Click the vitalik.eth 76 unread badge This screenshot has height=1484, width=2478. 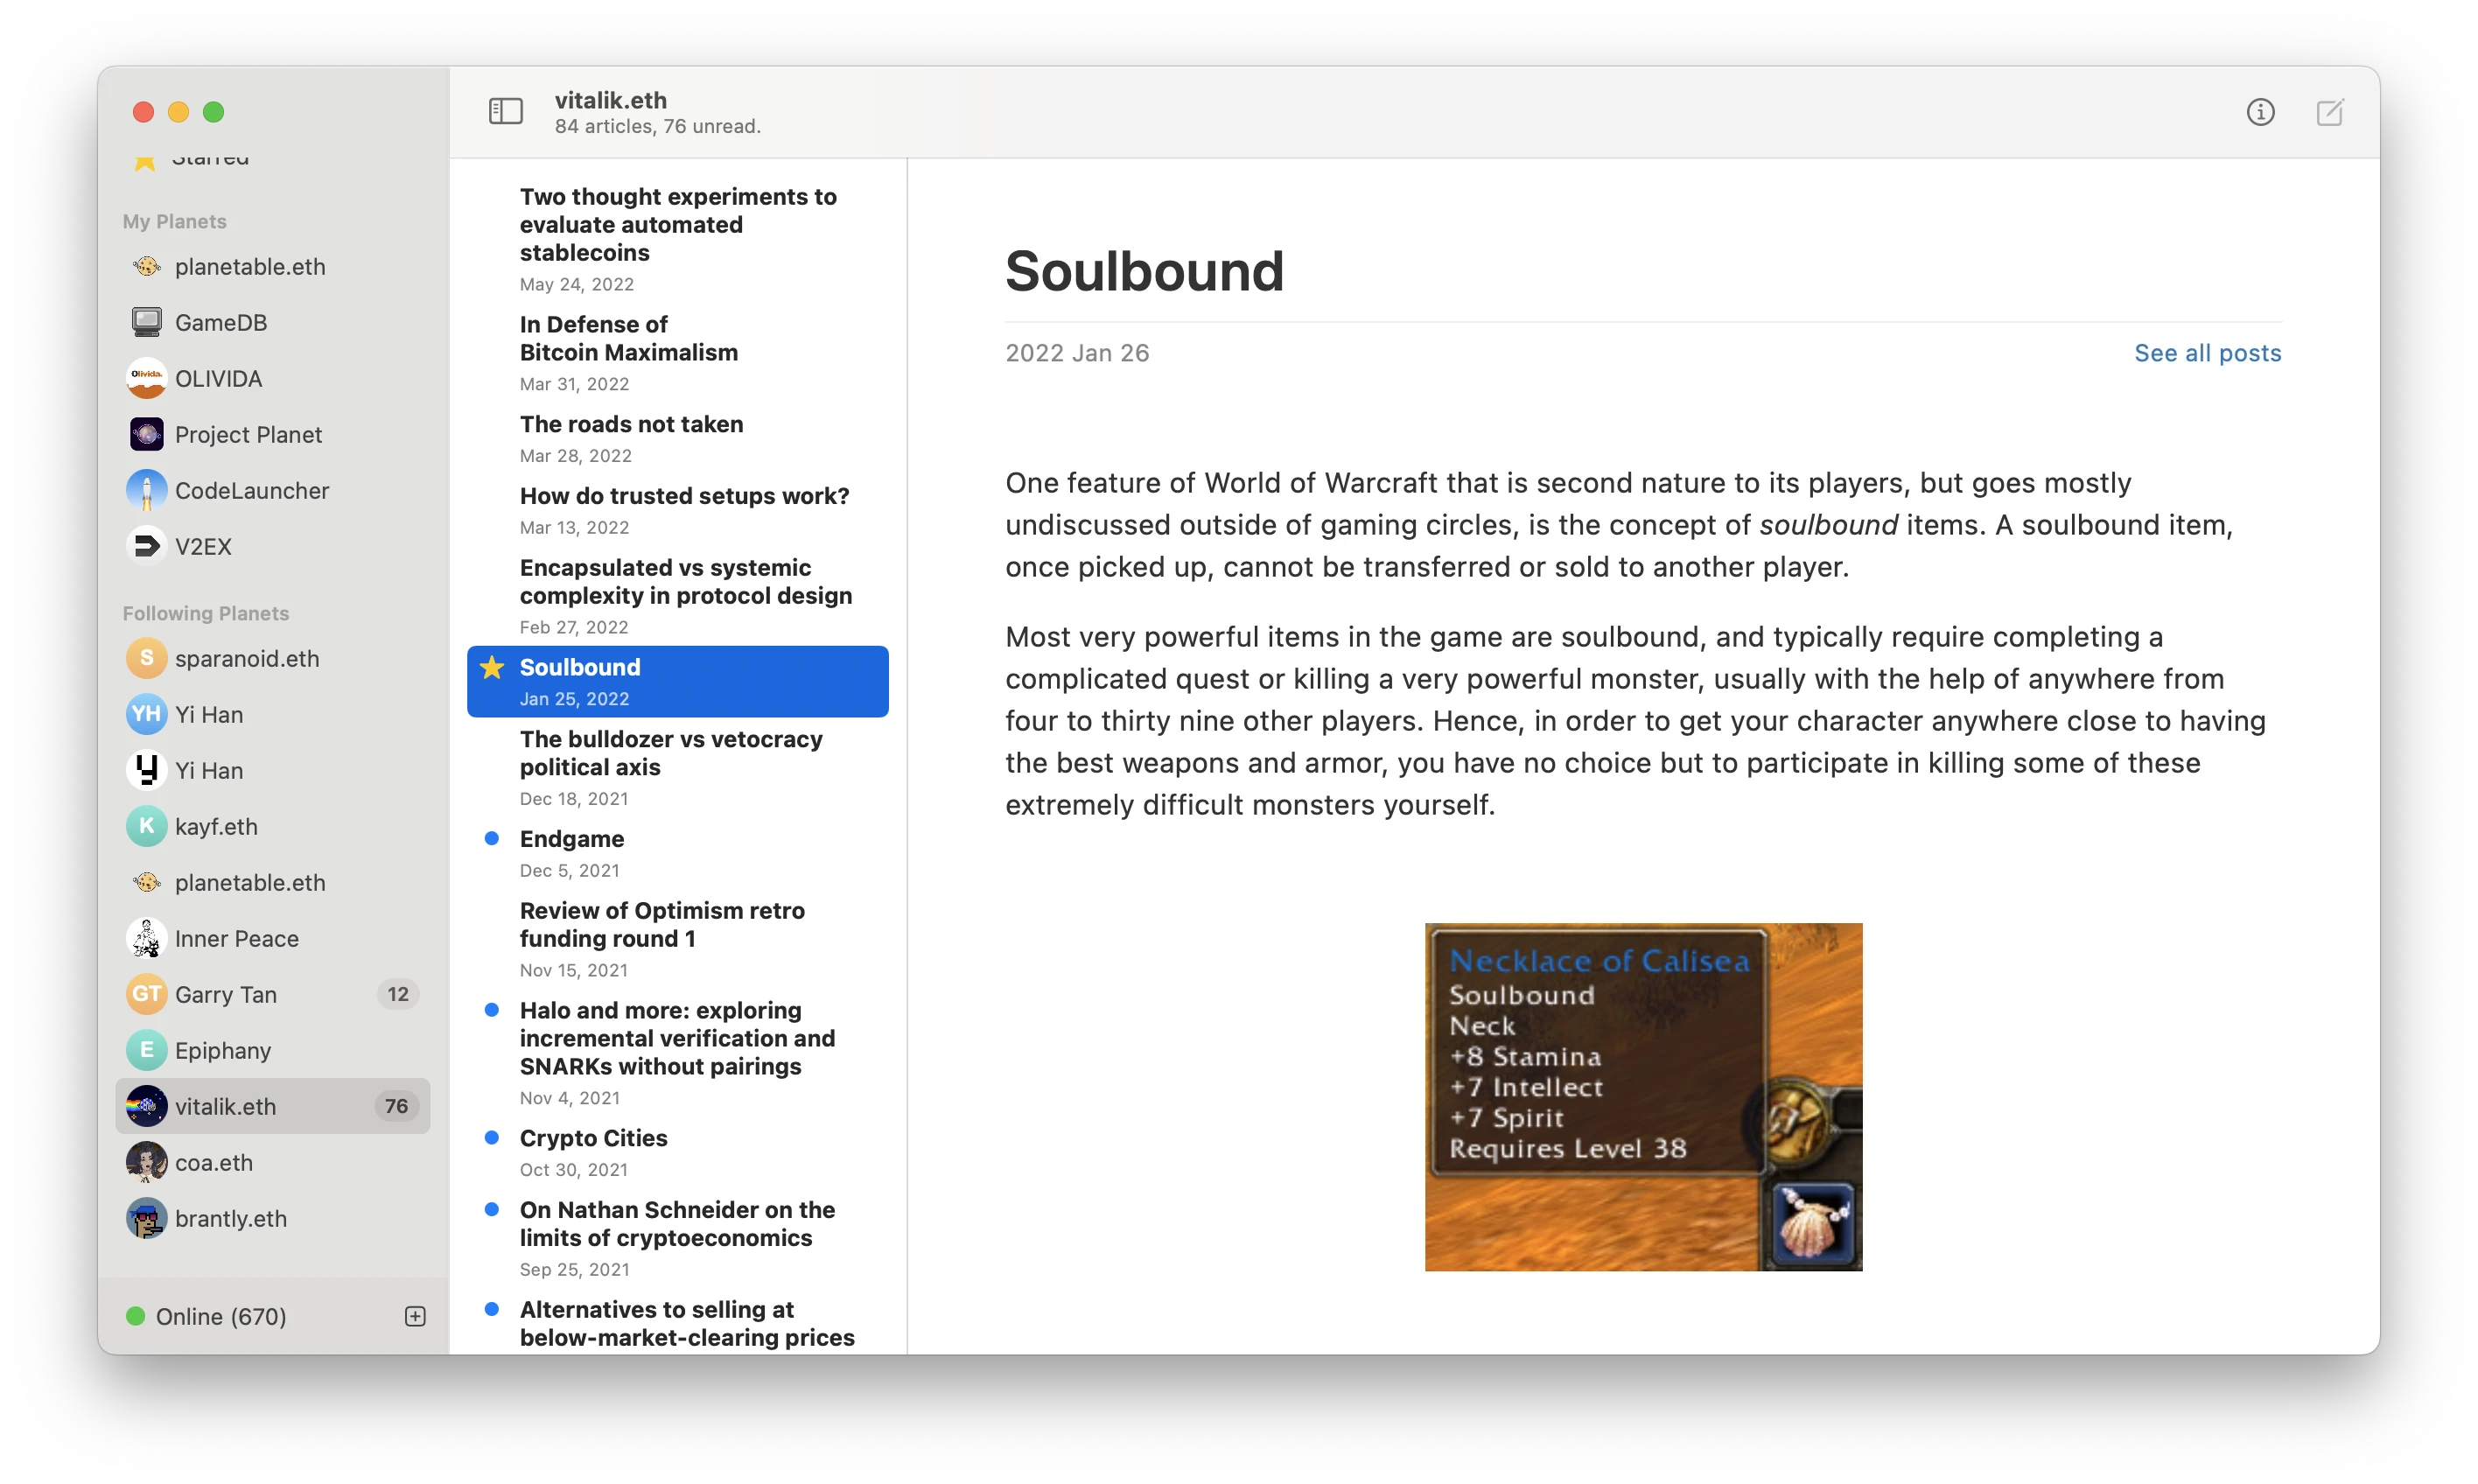click(395, 1106)
